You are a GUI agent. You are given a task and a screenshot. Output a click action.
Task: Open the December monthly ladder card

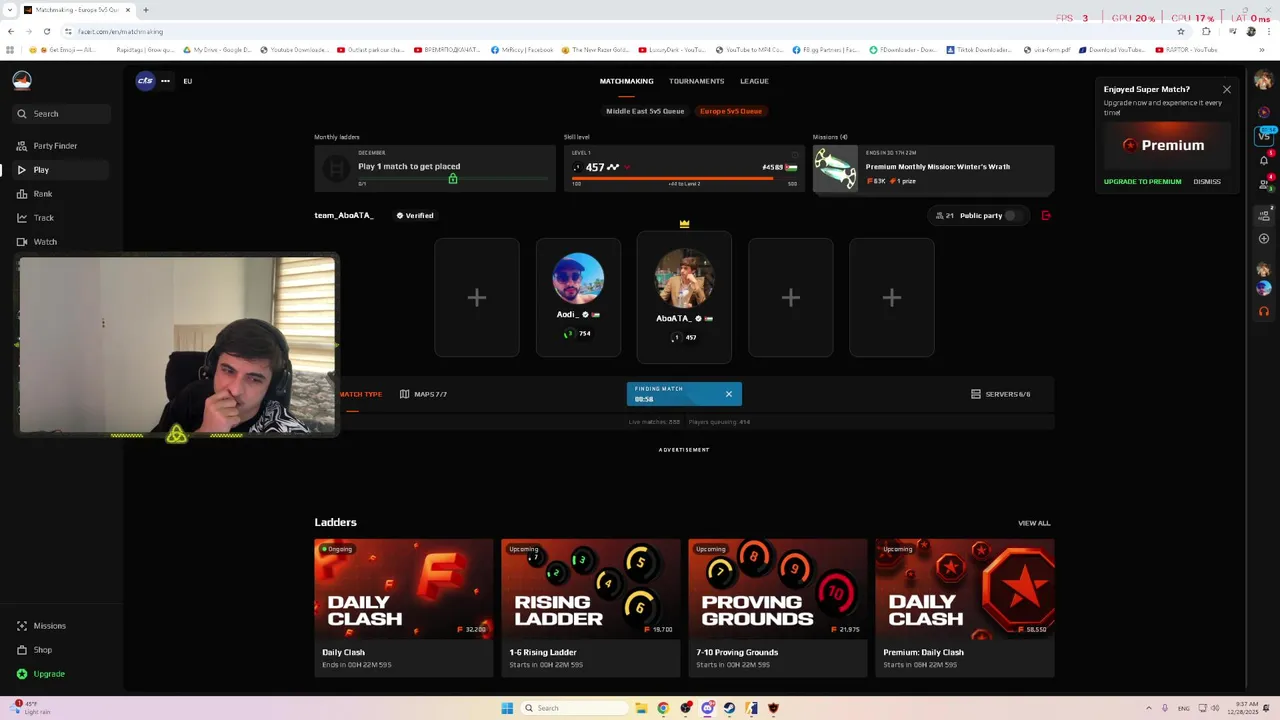[434, 168]
